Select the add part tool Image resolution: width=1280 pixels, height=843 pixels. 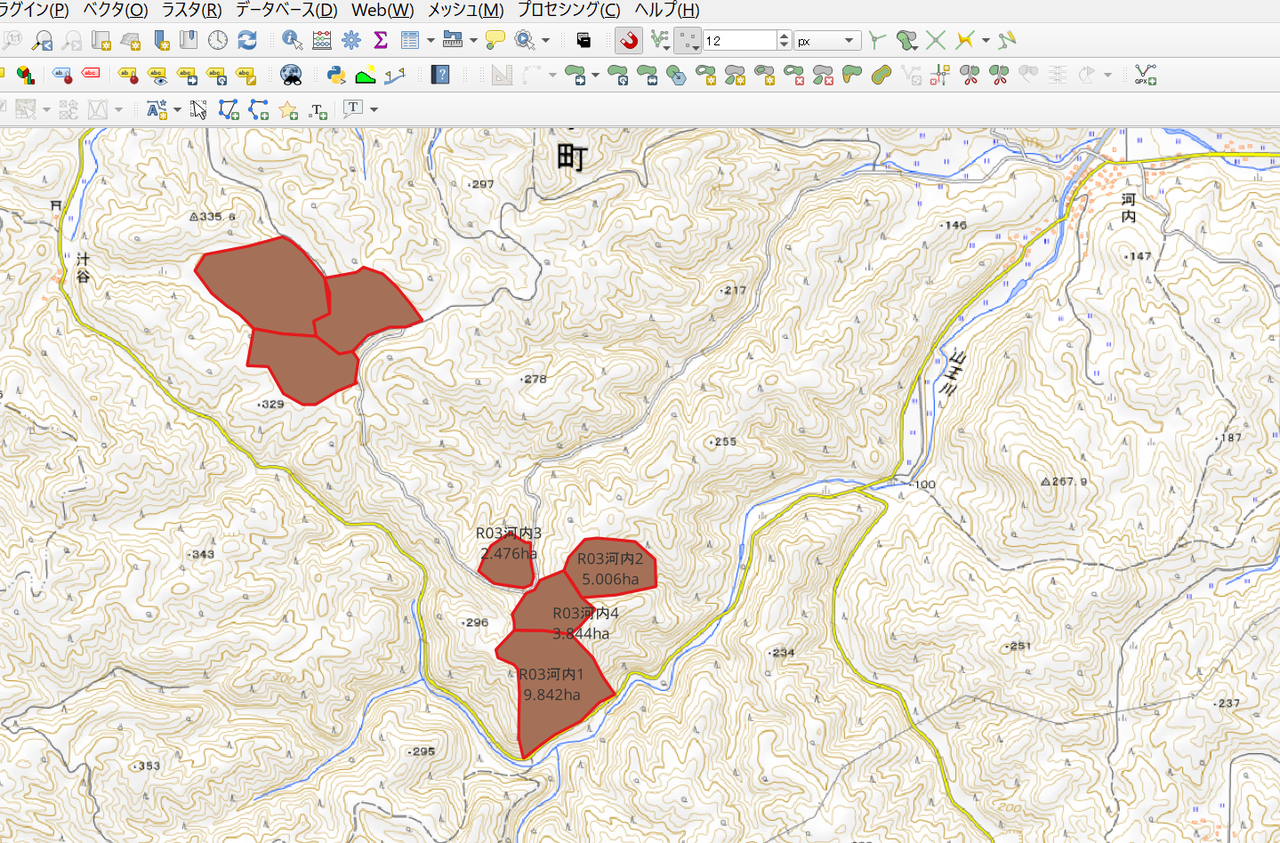735,74
